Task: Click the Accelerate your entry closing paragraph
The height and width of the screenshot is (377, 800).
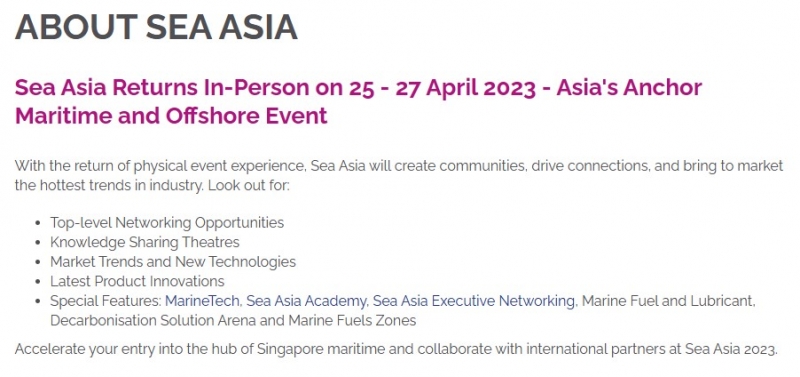Action: tap(396, 350)
